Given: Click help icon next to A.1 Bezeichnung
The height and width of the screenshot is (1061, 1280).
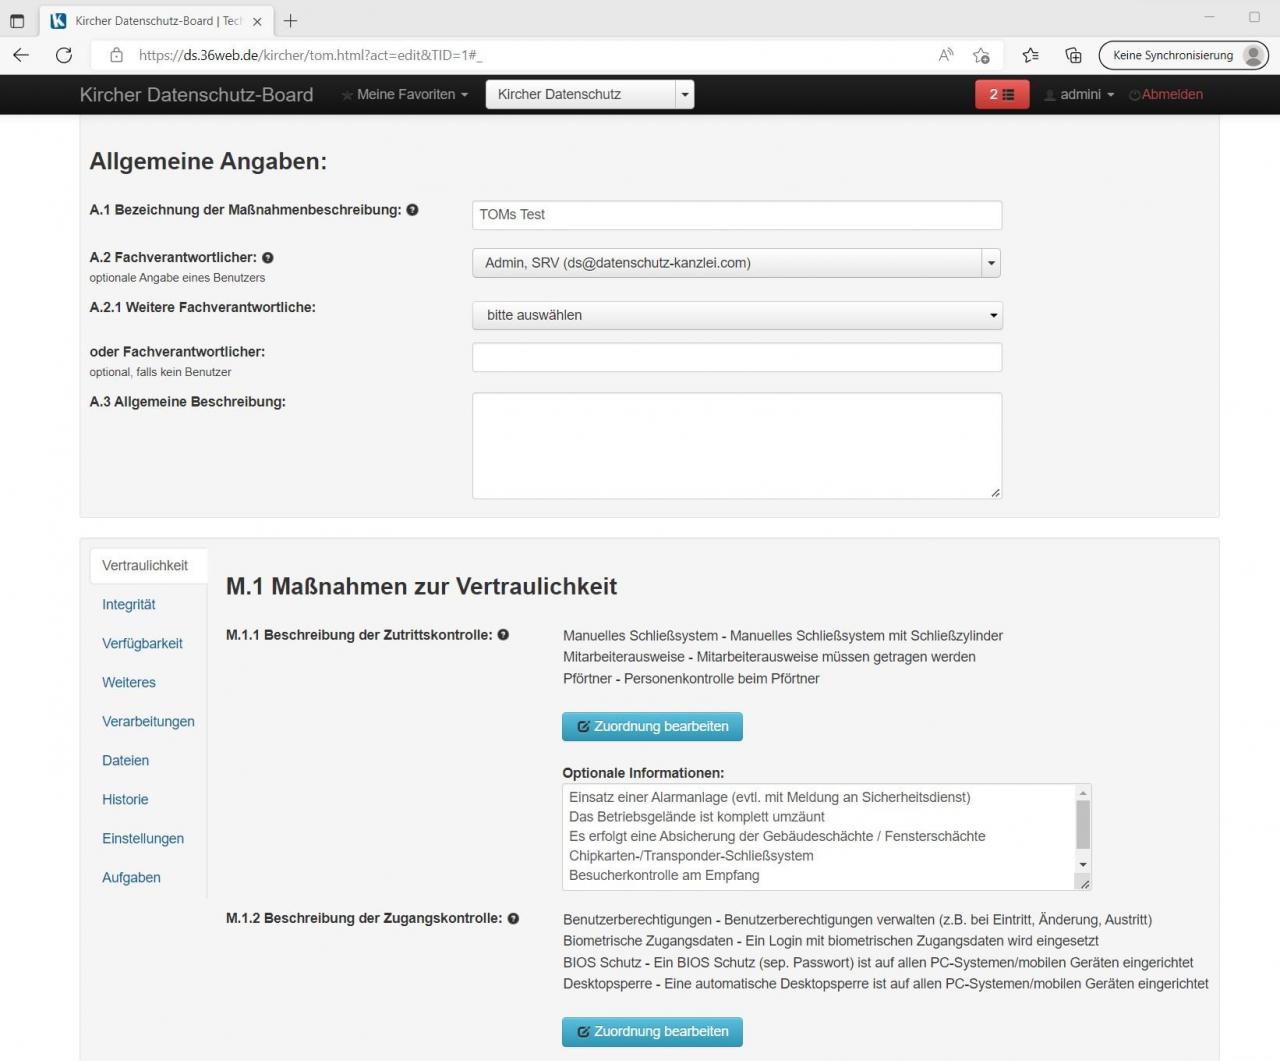Looking at the screenshot, I should pyautogui.click(x=412, y=210).
